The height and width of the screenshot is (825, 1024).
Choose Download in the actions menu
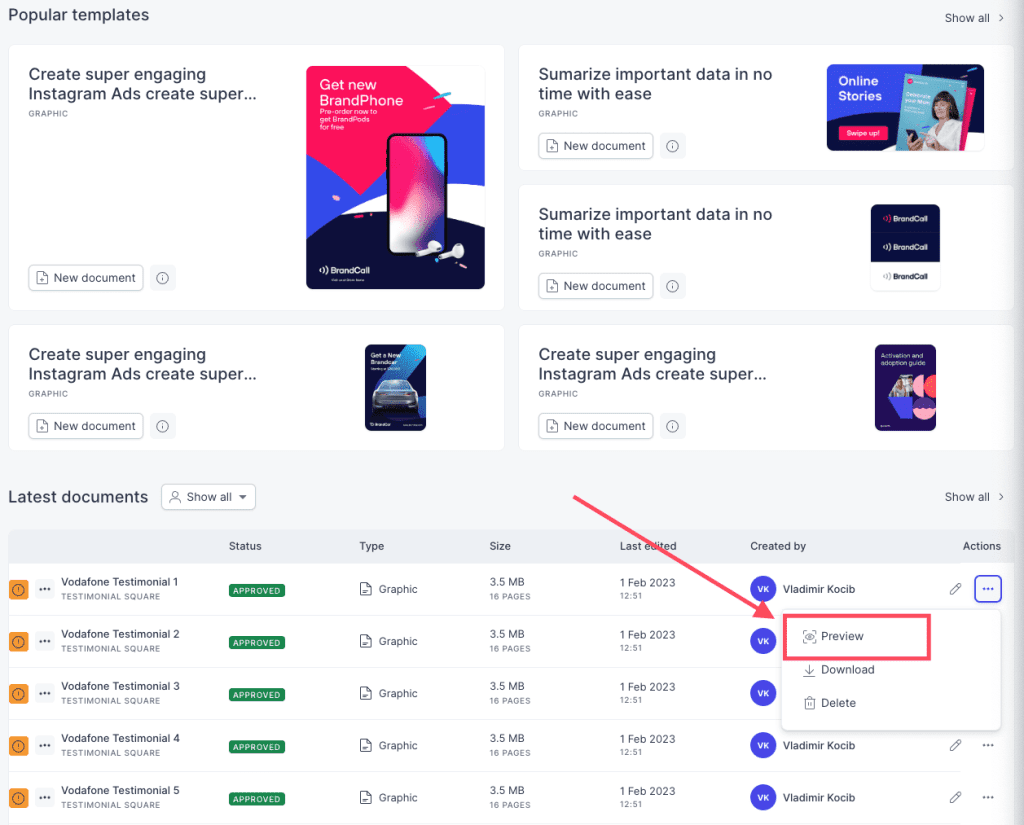tap(839, 670)
